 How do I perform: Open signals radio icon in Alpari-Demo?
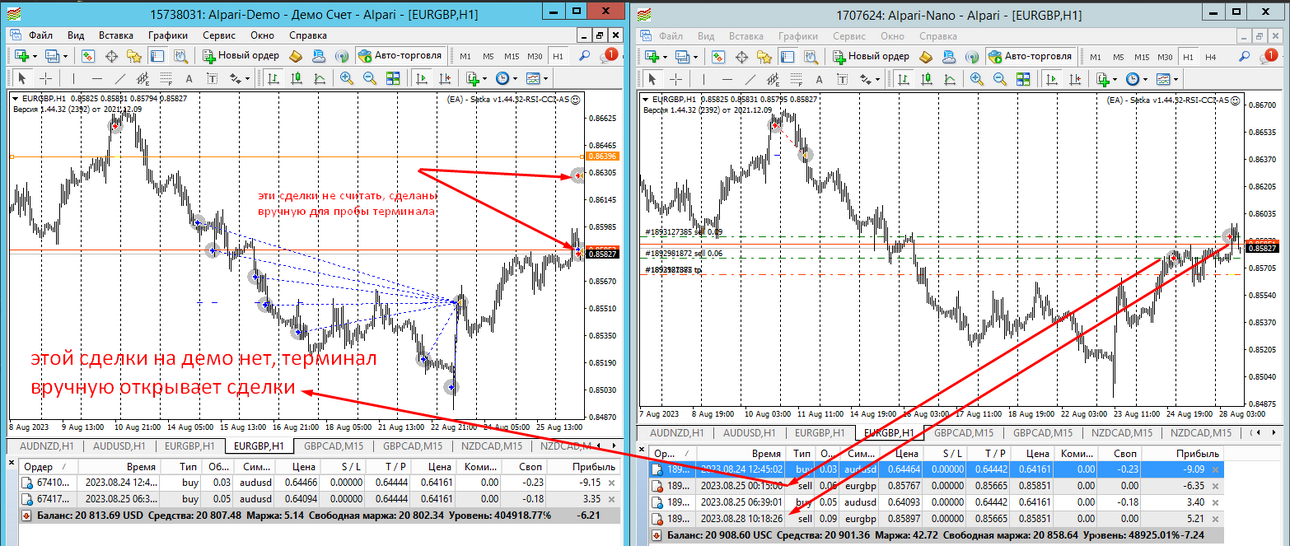(x=342, y=56)
